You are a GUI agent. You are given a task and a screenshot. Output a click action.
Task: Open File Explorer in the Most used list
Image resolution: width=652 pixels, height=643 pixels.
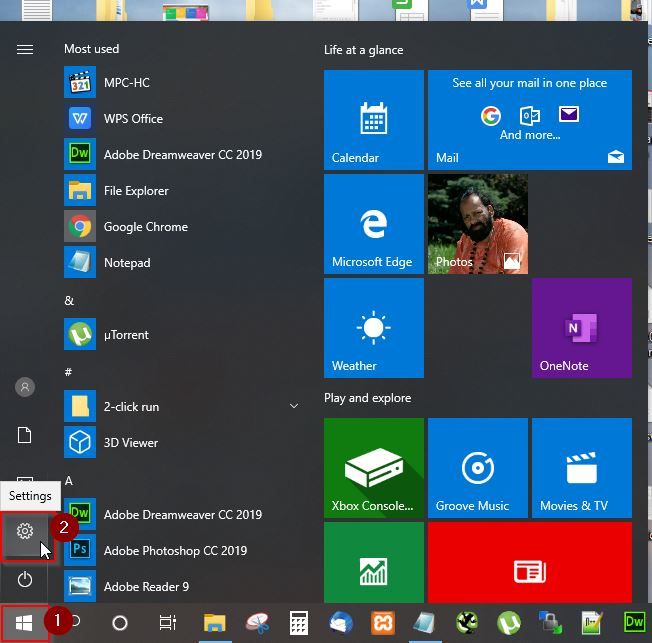click(x=183, y=190)
